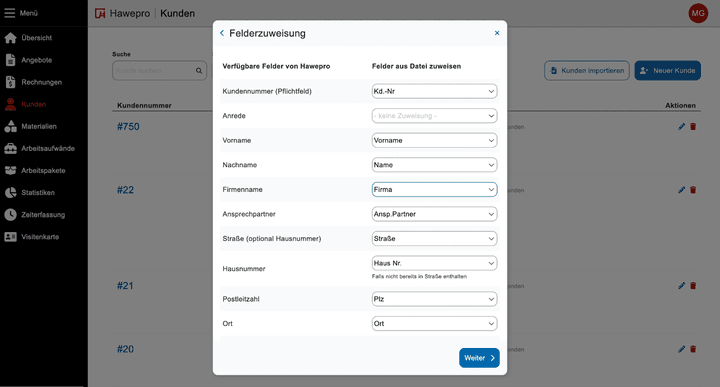Open Materialien in the sidebar
Image resolution: width=720 pixels, height=387 pixels.
[x=39, y=126]
